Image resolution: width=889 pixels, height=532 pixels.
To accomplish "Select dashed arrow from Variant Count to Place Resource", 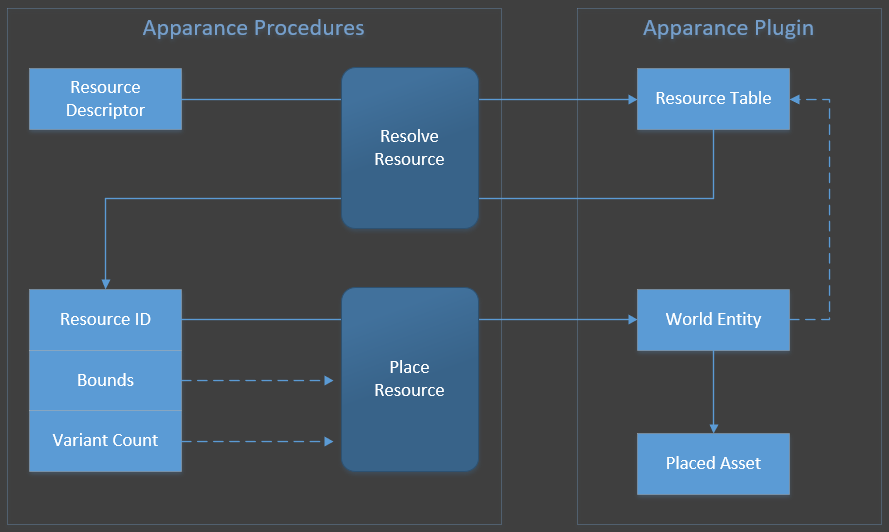I will (x=258, y=441).
